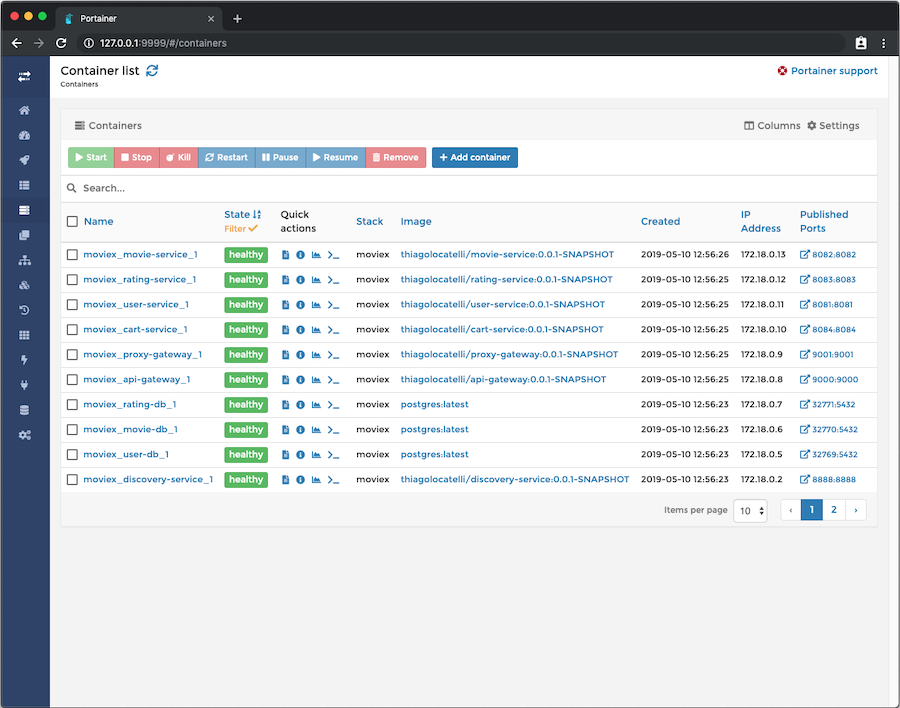This screenshot has height=708, width=900.
Task: Open the postgres:latest image of moviex_movie-db_1
Action: (435, 430)
